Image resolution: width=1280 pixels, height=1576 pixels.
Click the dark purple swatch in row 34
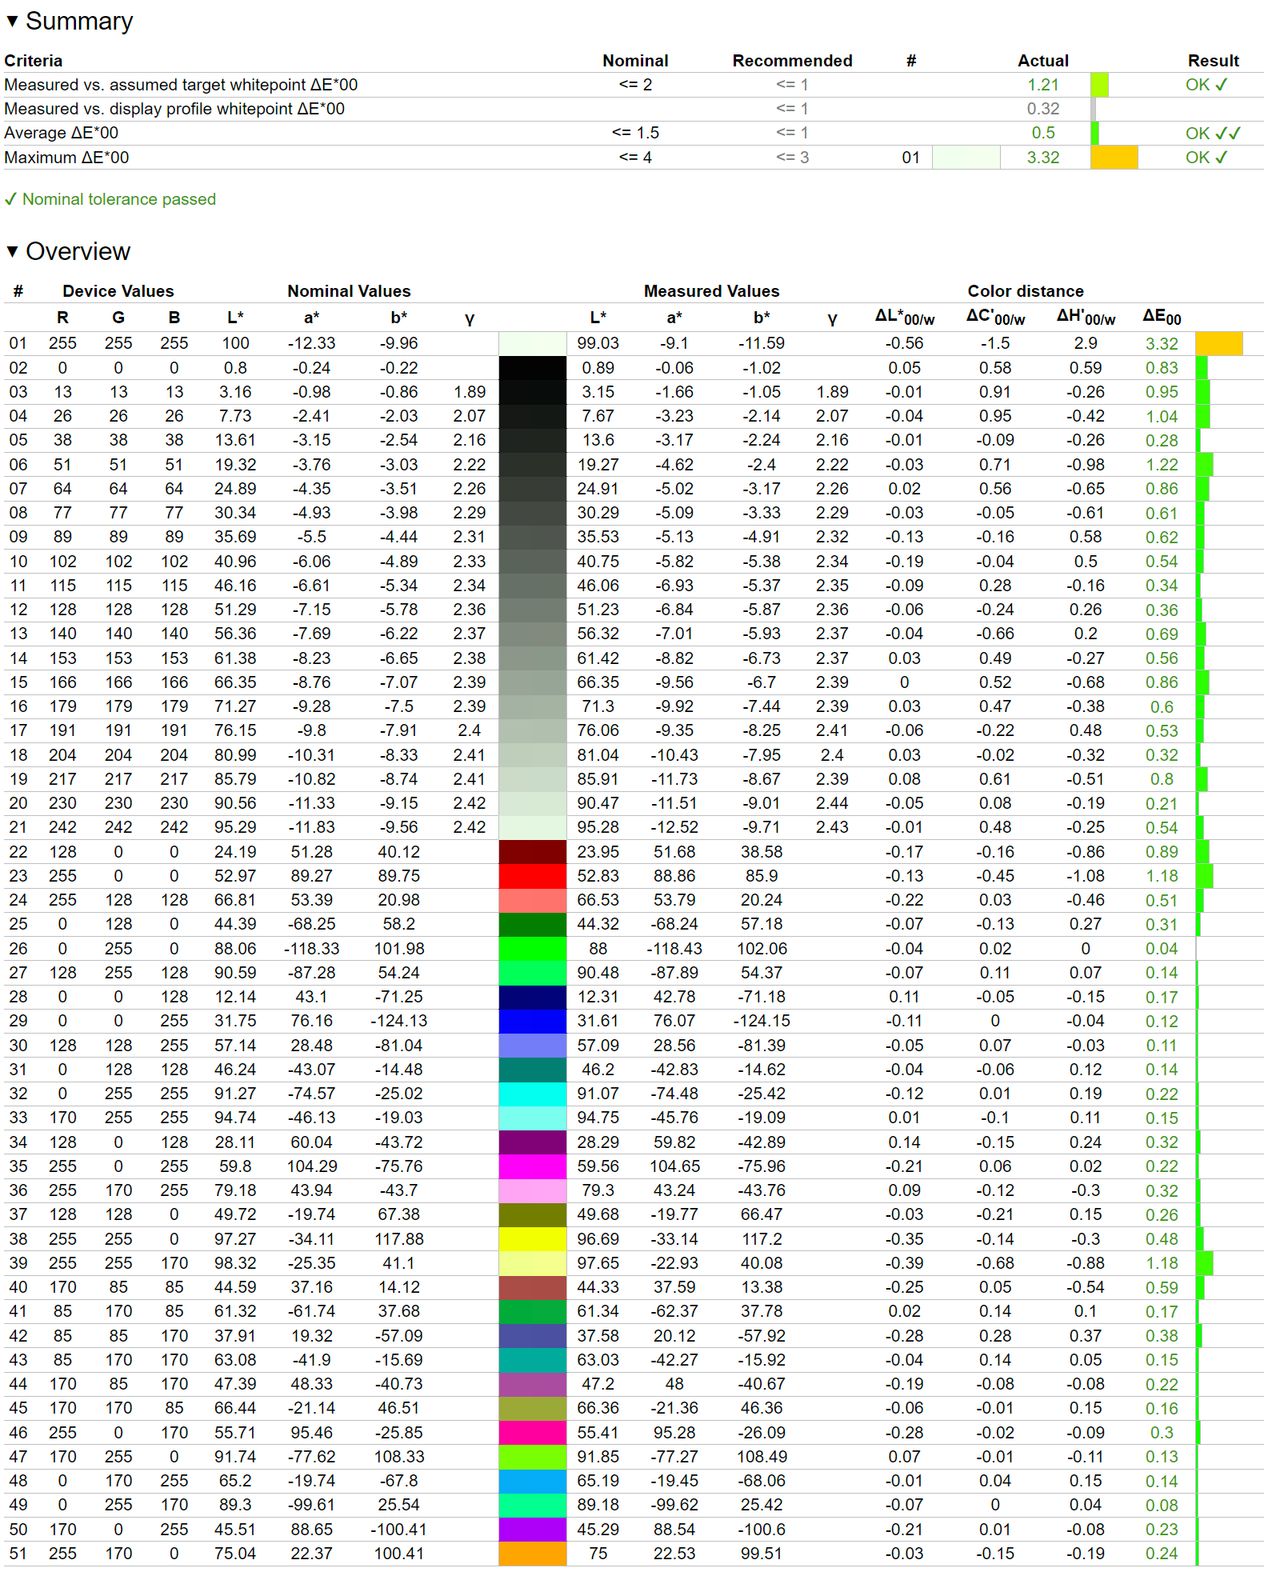pos(532,1142)
